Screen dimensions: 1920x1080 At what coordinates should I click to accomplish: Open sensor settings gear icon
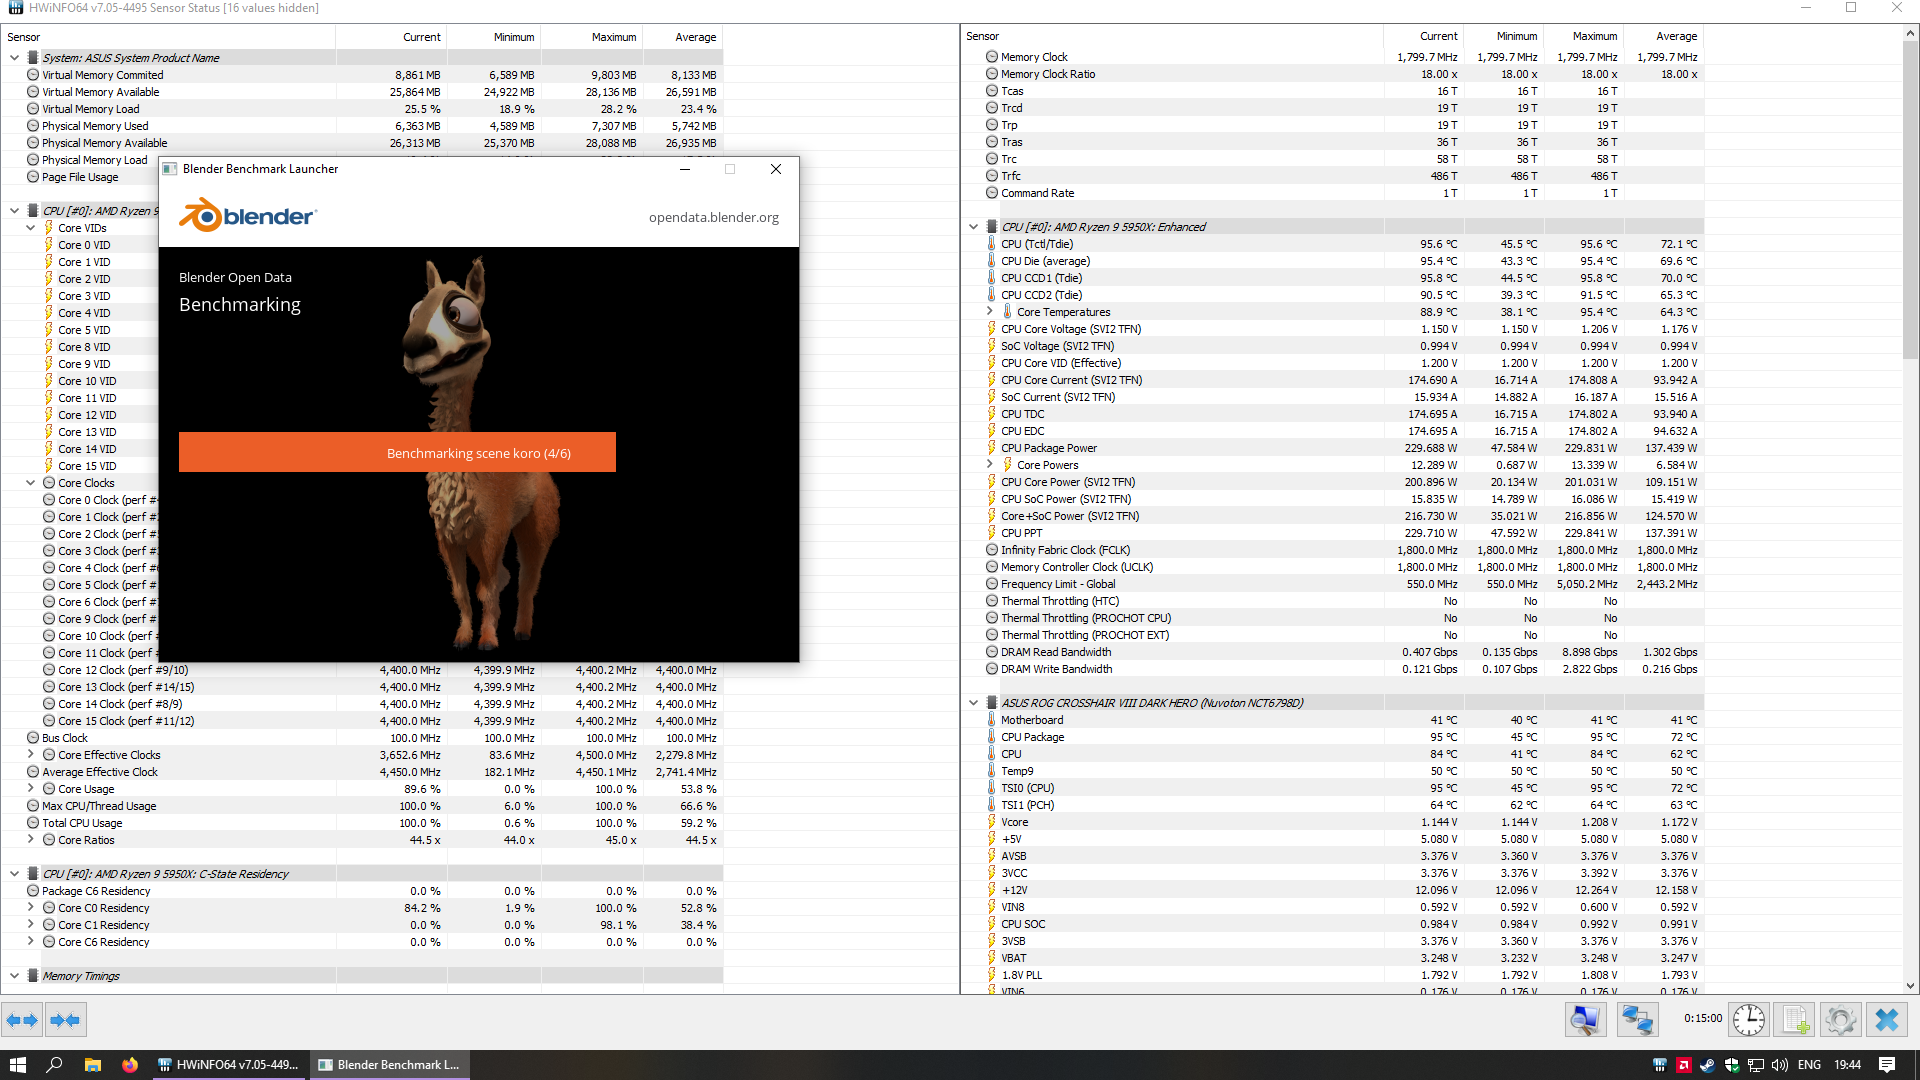click(x=1840, y=1020)
